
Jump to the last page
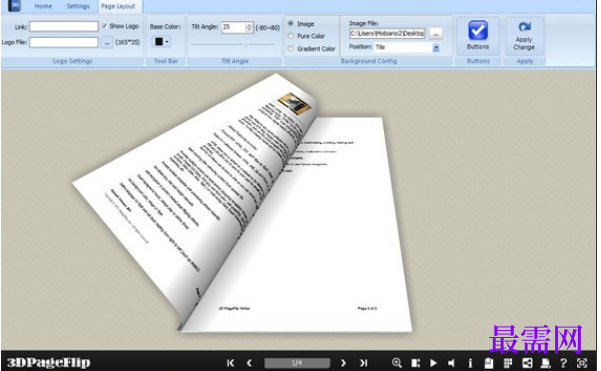click(363, 363)
